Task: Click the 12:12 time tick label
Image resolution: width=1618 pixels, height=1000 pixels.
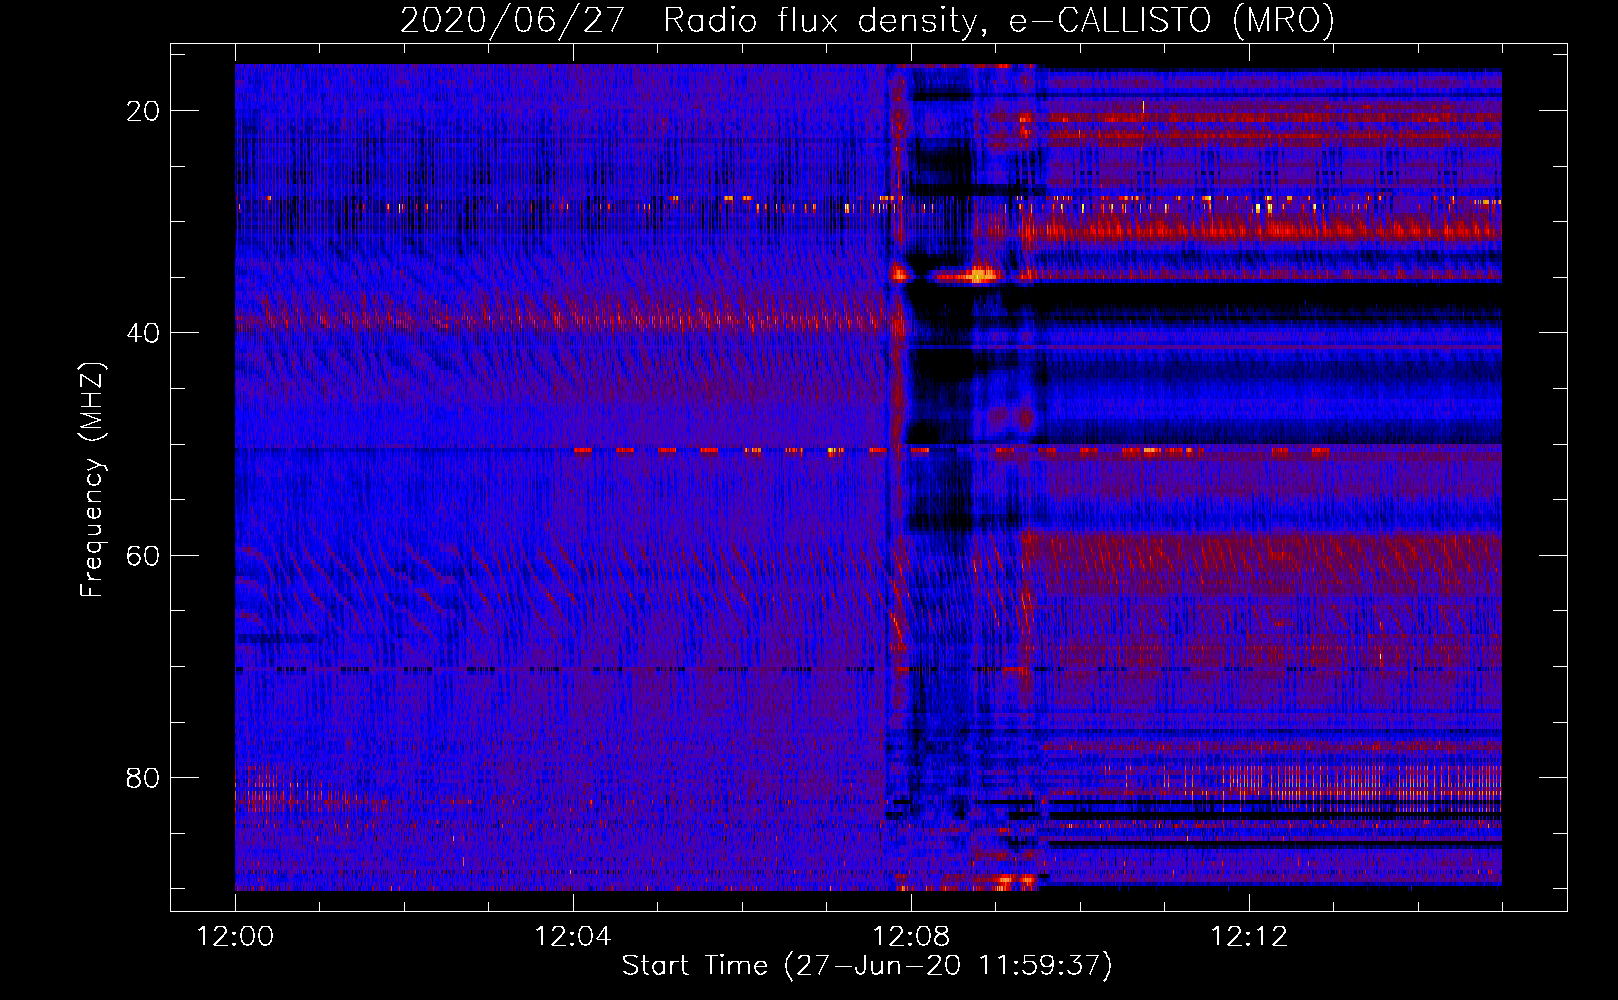Action: pos(1249,937)
